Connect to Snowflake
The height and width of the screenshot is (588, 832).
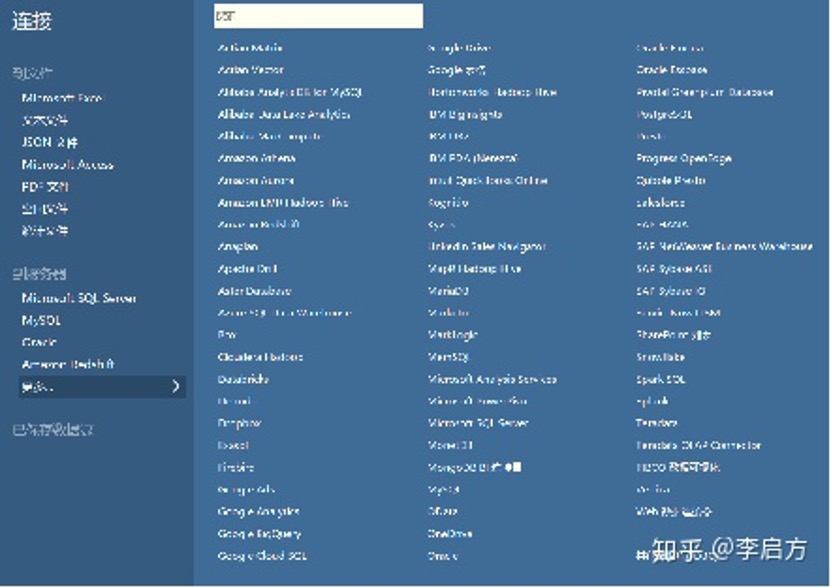[660, 357]
